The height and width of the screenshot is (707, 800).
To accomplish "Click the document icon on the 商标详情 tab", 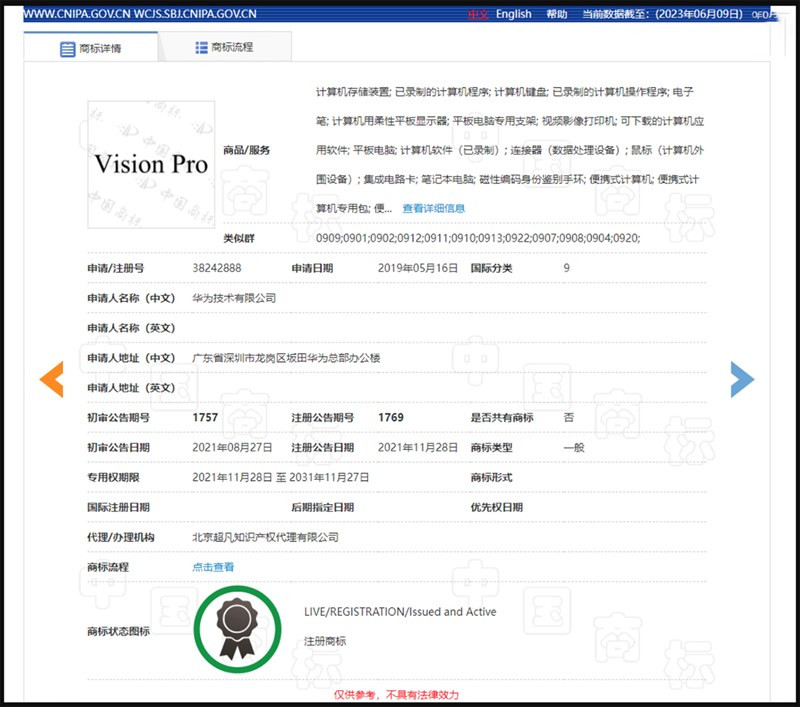I will click(x=66, y=45).
